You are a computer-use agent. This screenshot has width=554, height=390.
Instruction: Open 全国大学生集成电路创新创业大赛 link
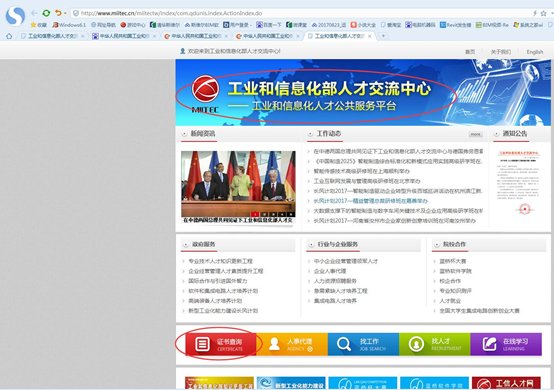point(479,311)
